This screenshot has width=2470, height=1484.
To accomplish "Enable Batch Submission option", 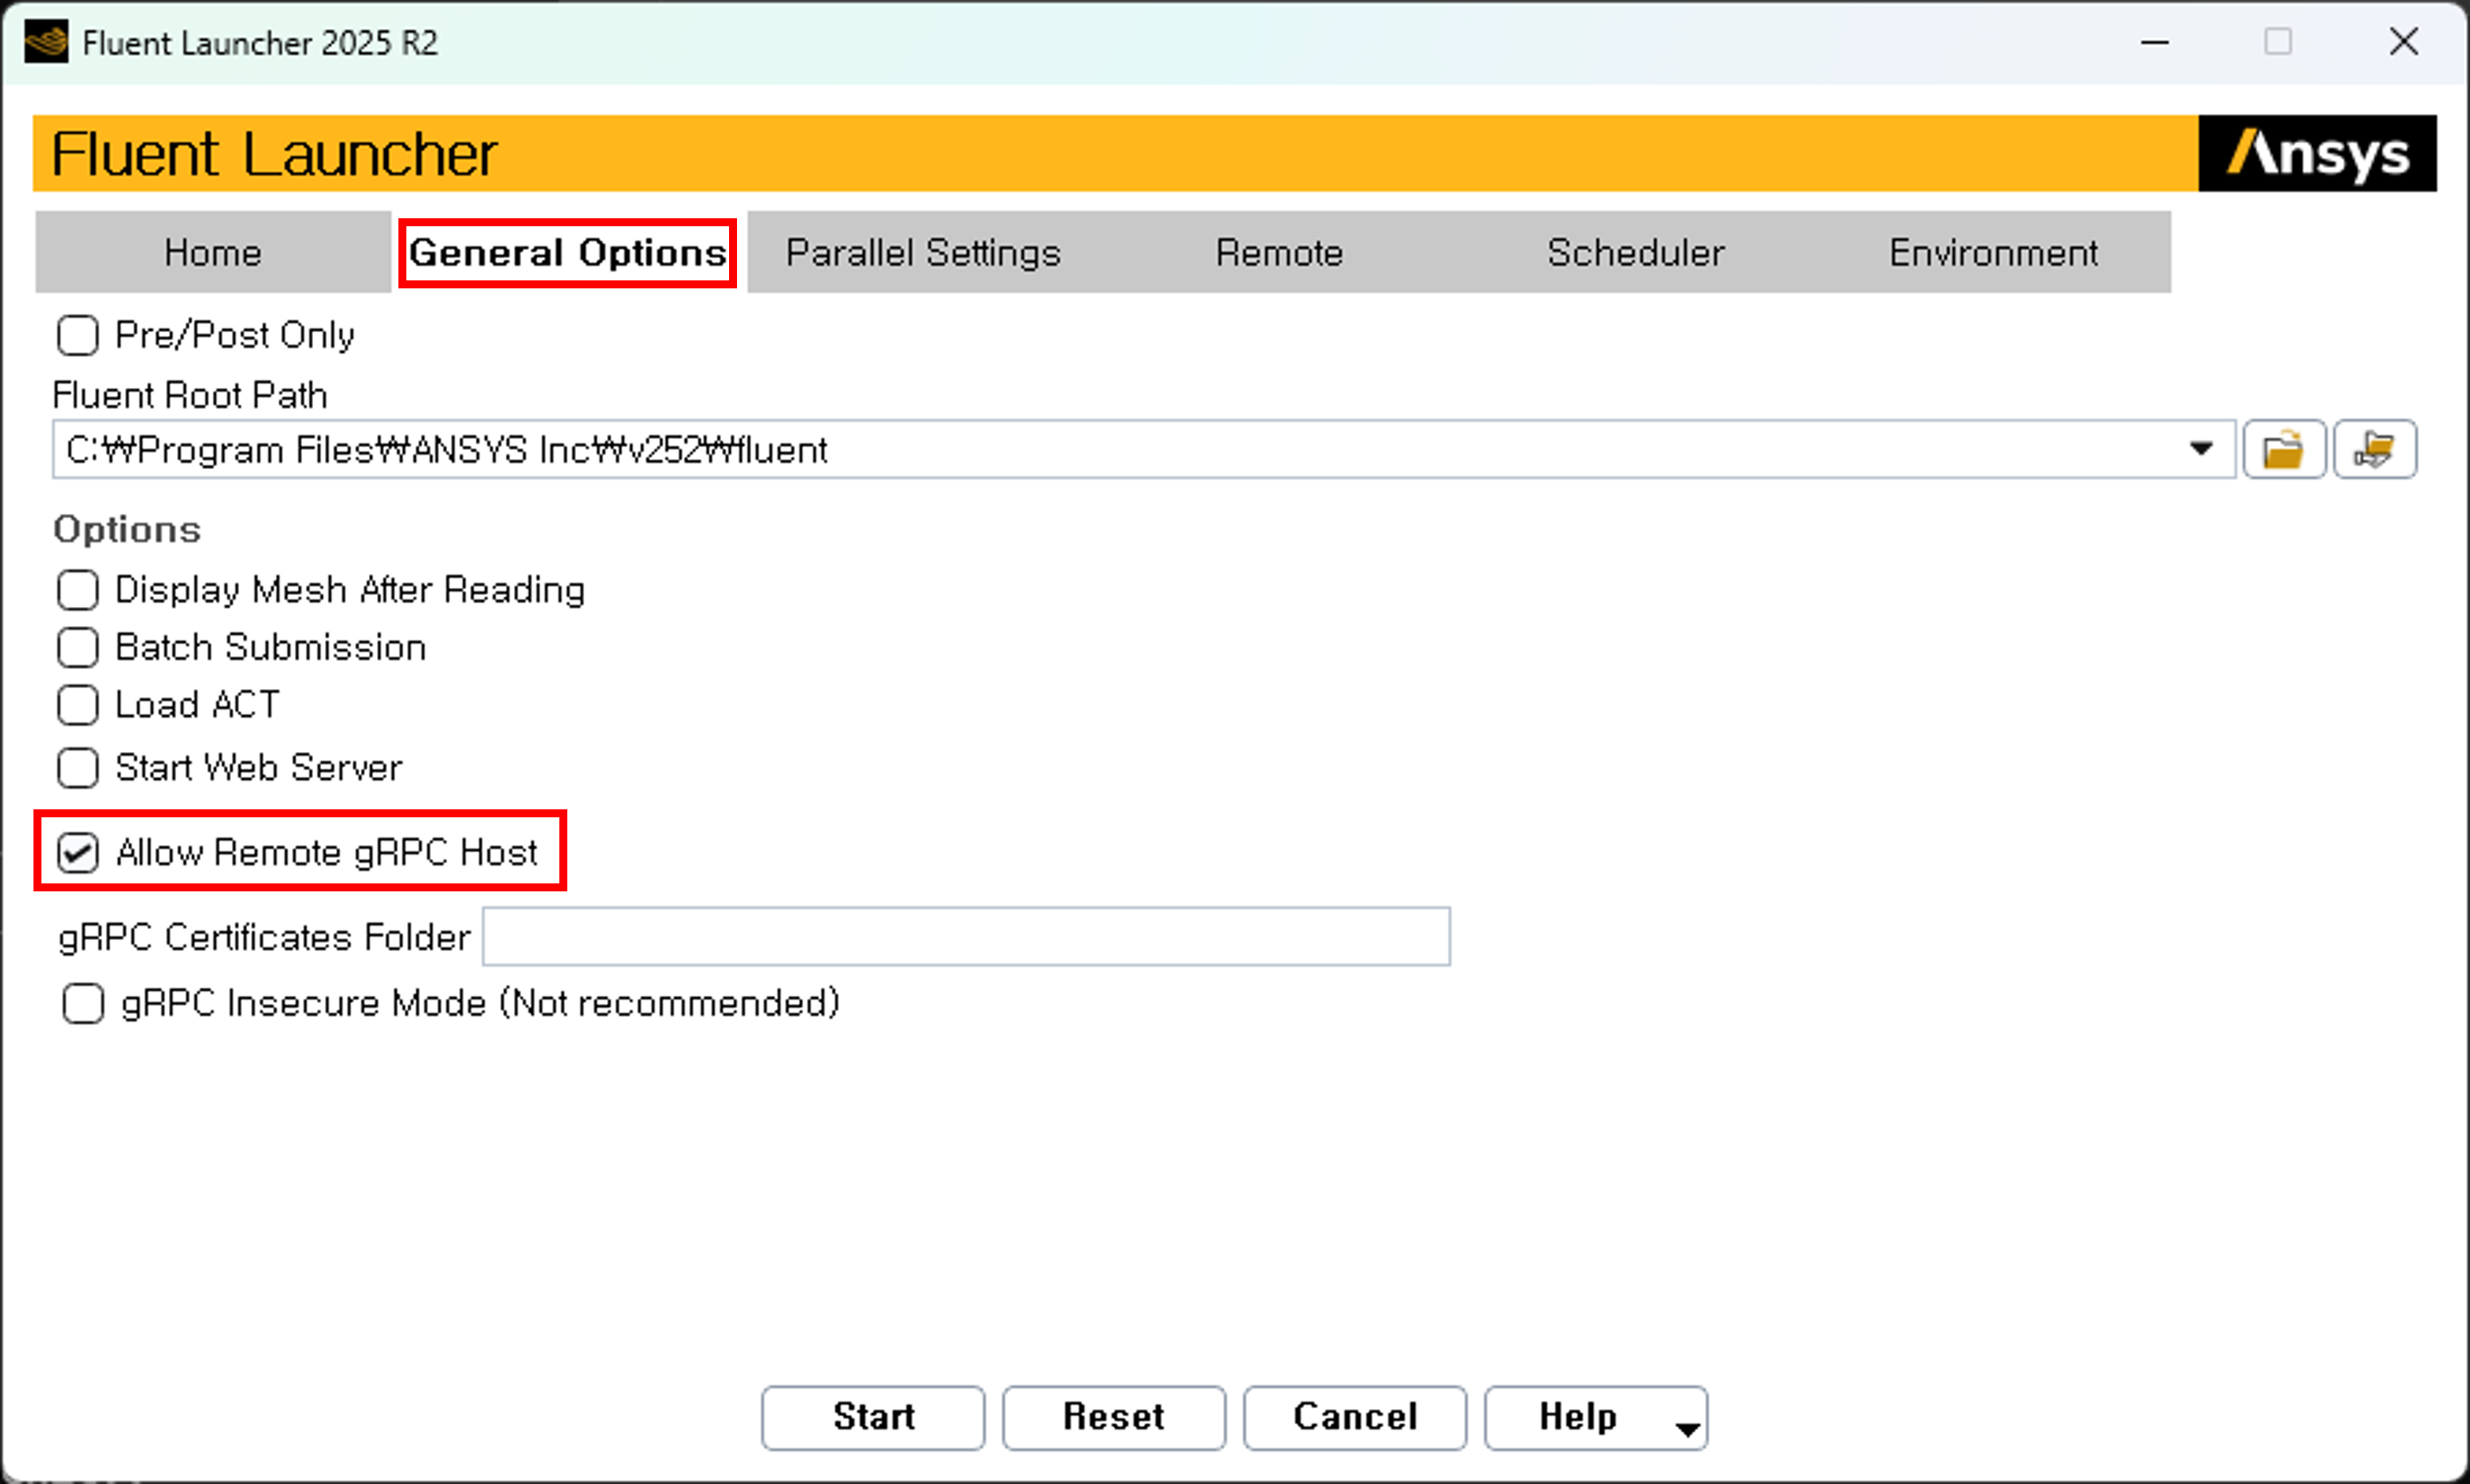I will click(x=78, y=648).
